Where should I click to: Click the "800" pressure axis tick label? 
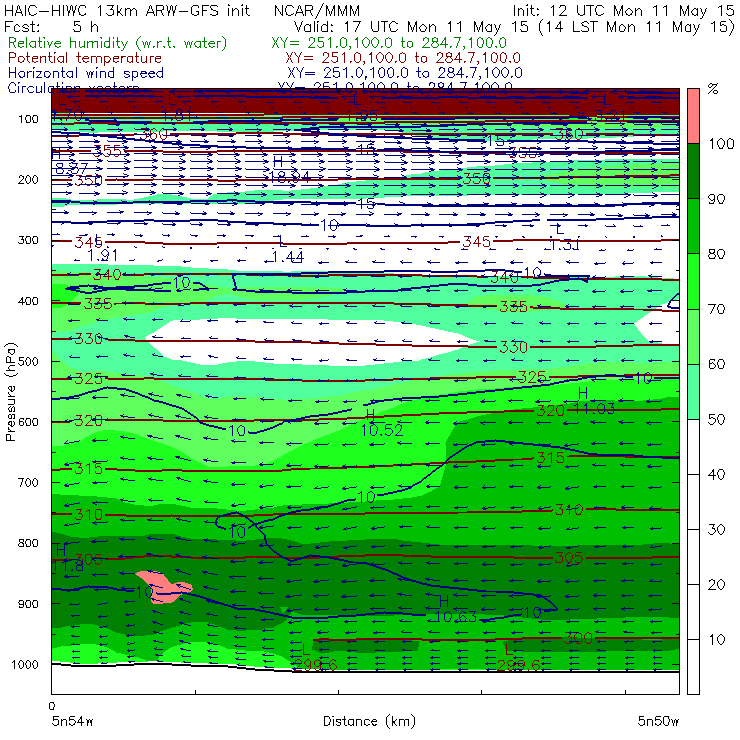(x=28, y=543)
